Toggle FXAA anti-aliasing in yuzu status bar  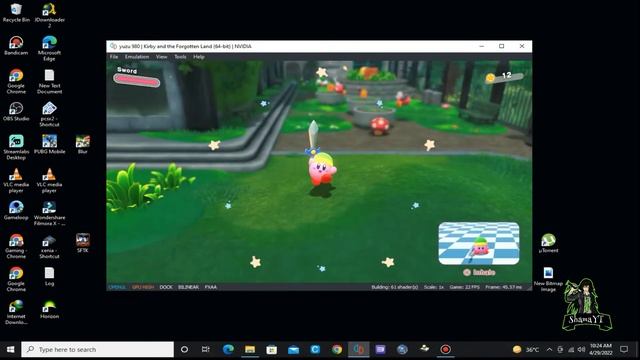click(x=211, y=287)
